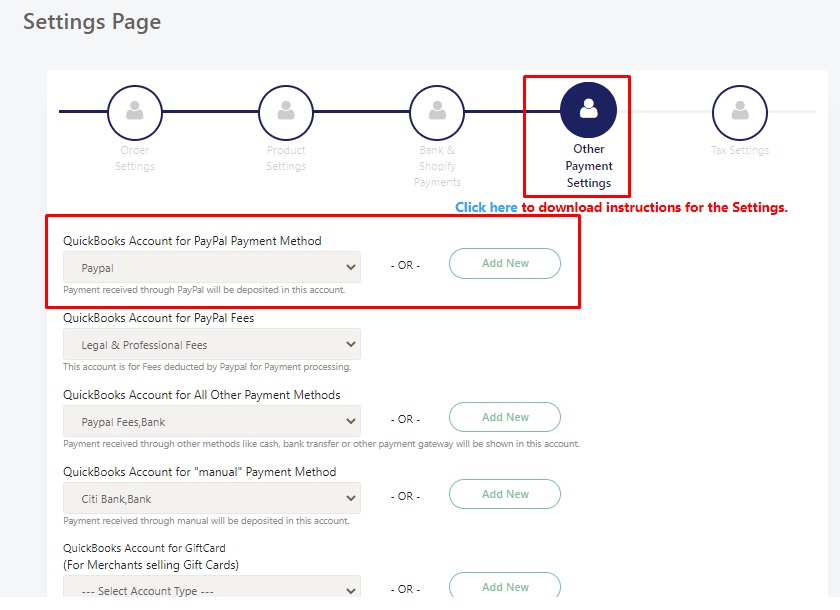Image resolution: width=840 pixels, height=610 pixels.
Task: Click 'This account is for Fees deducted by Paypal' hint
Action: coord(207,367)
